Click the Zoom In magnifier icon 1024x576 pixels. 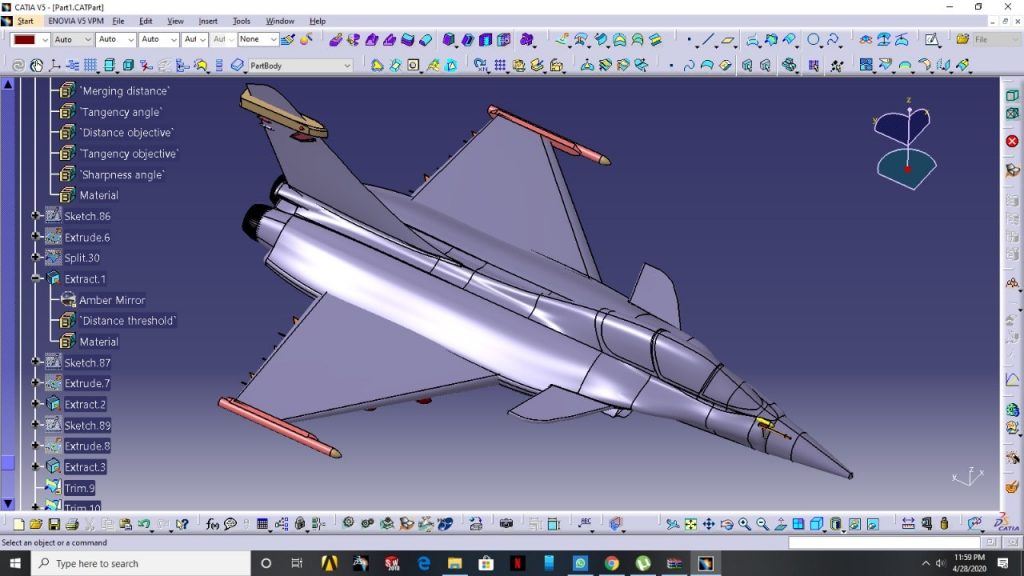click(744, 524)
